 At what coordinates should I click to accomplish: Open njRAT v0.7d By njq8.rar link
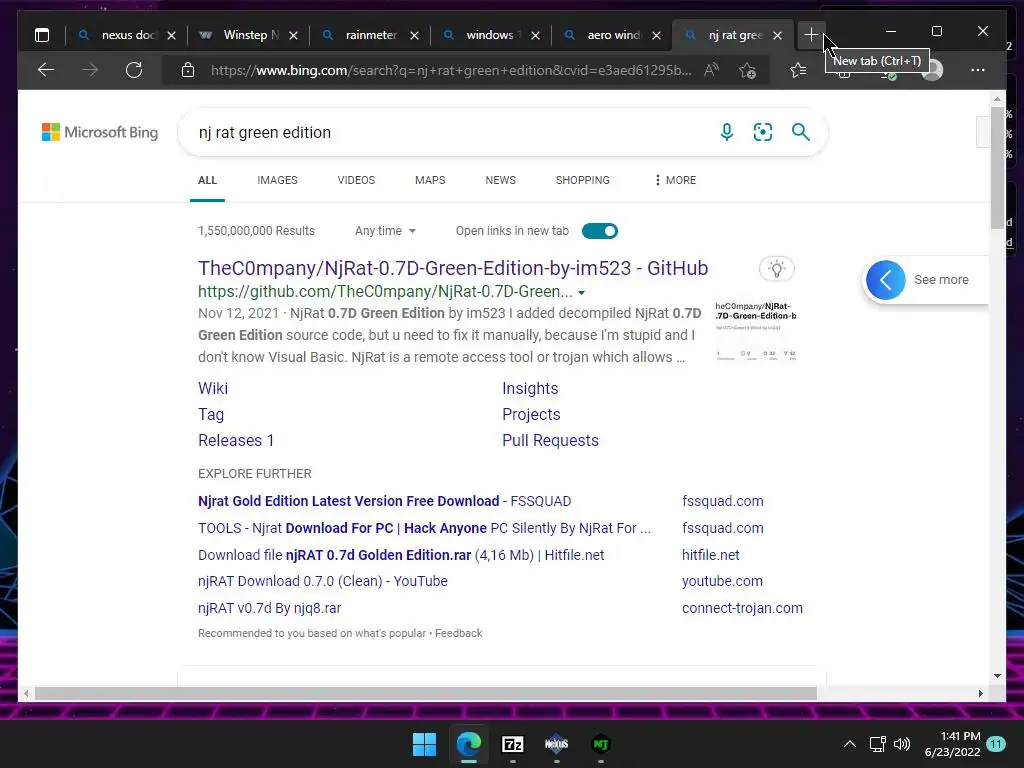269,608
